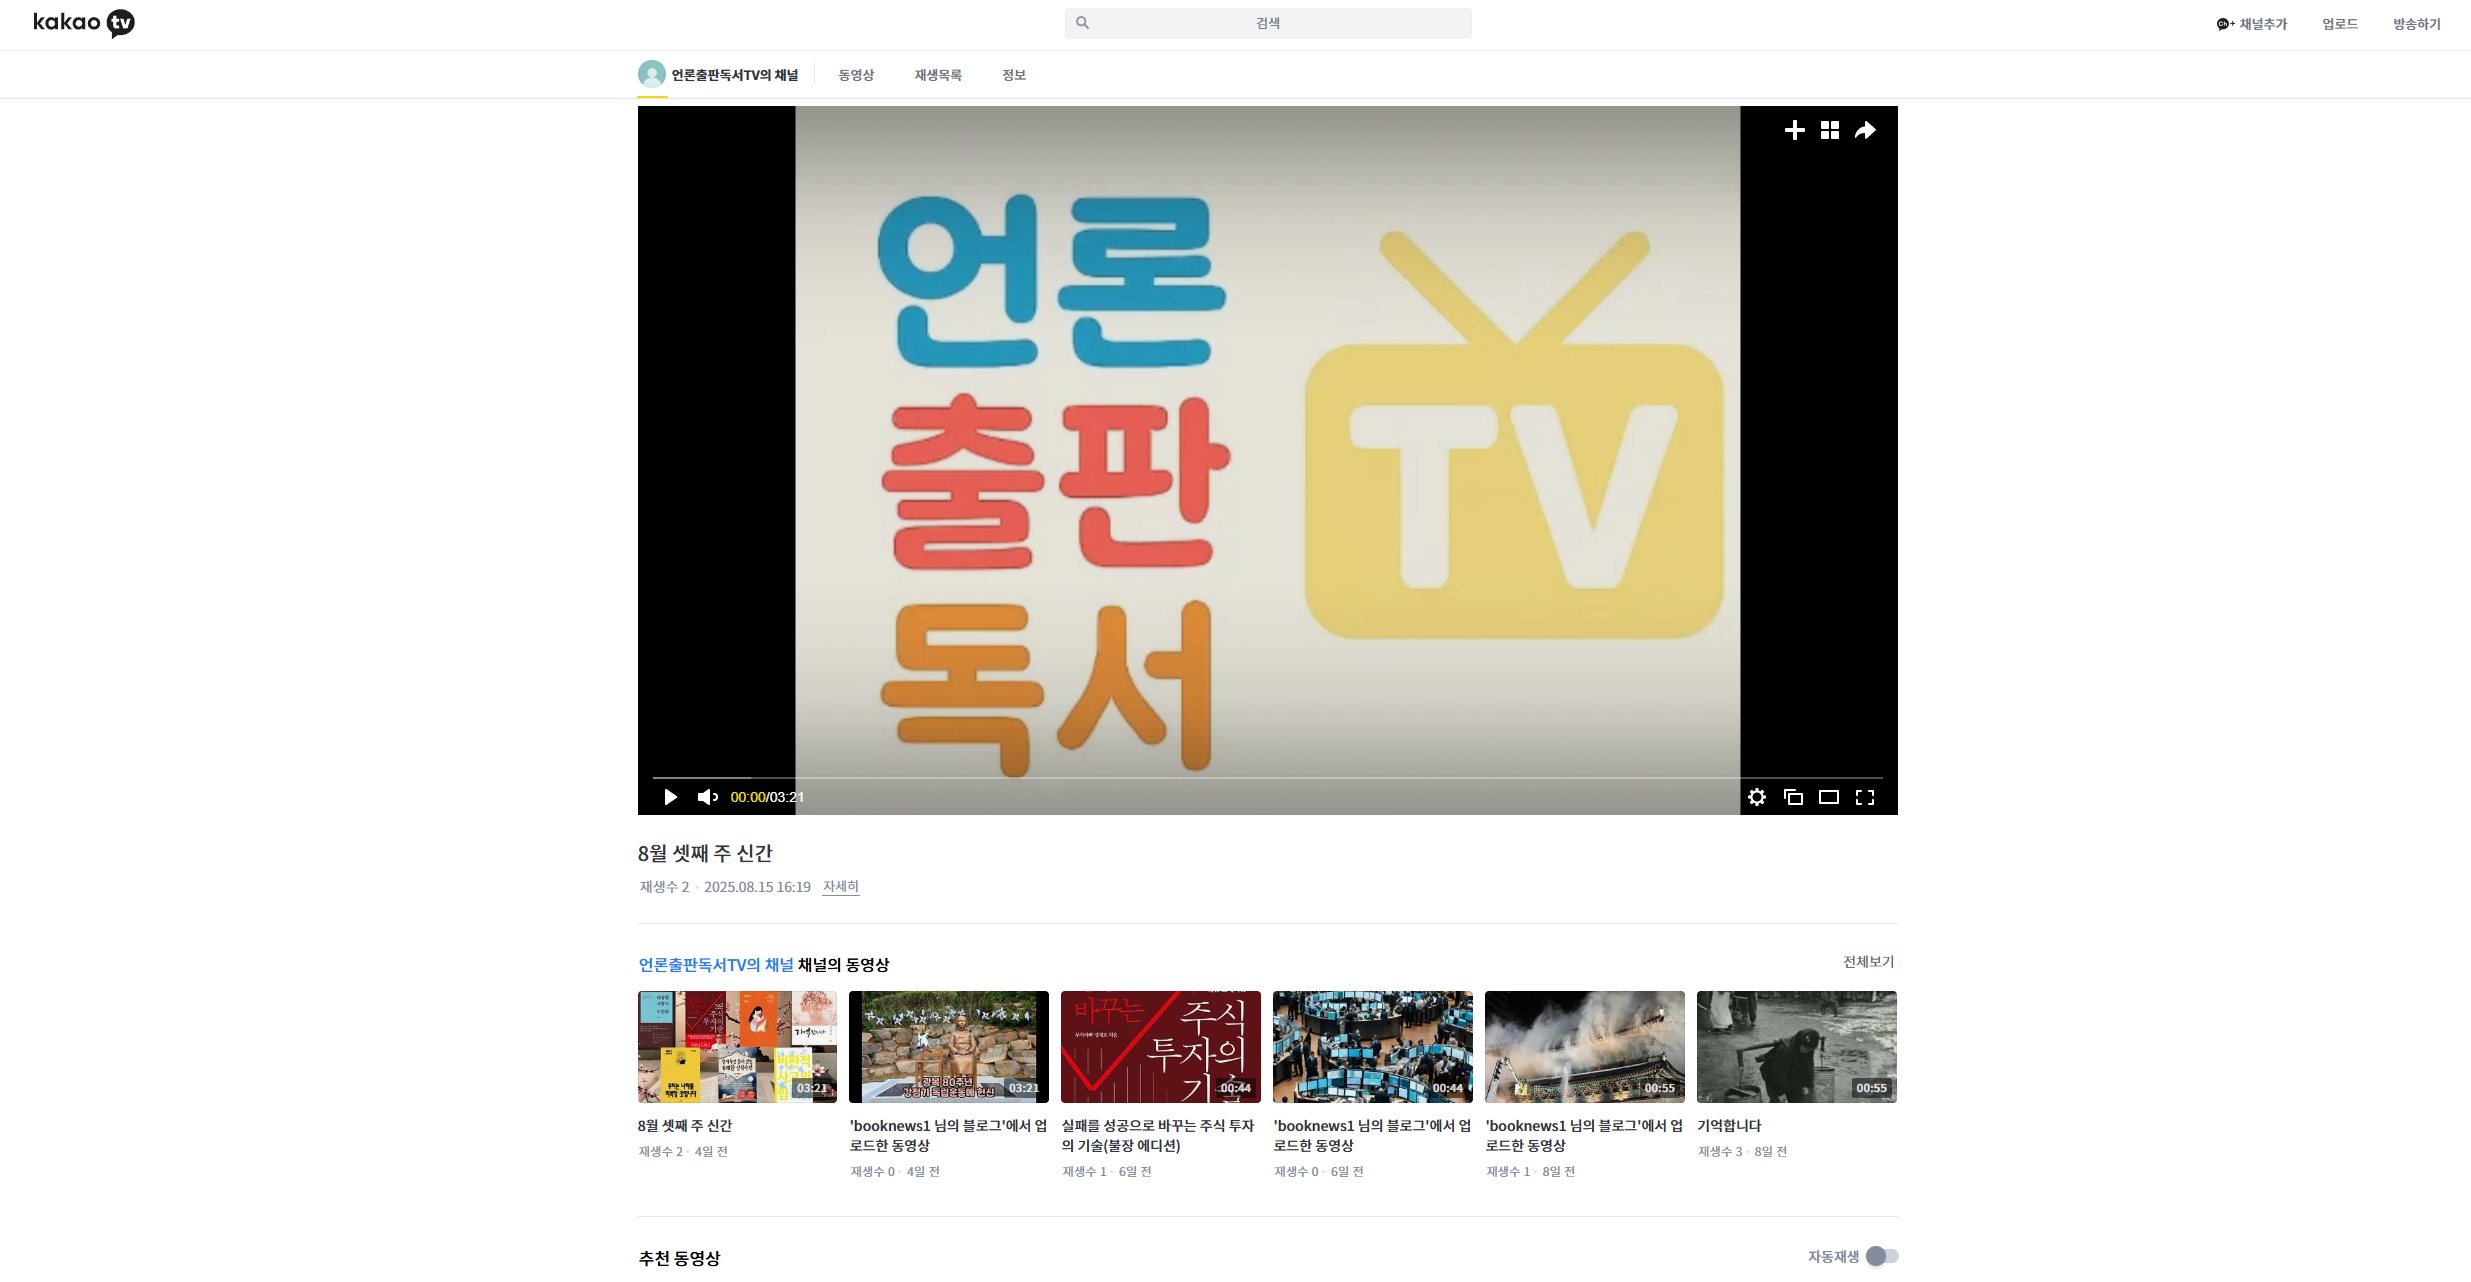Expand video details via 자세히
The width and height of the screenshot is (2471, 1282).
[839, 886]
